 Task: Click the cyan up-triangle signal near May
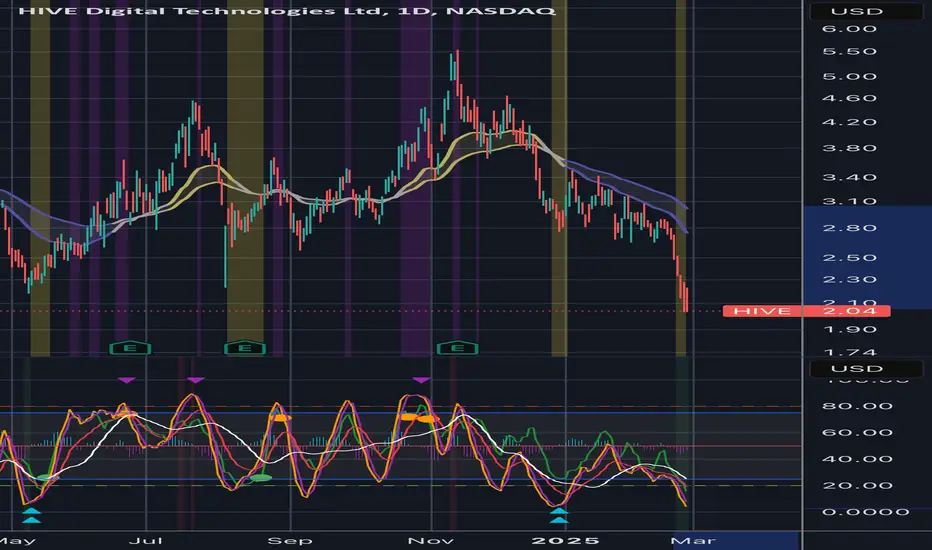(32, 516)
